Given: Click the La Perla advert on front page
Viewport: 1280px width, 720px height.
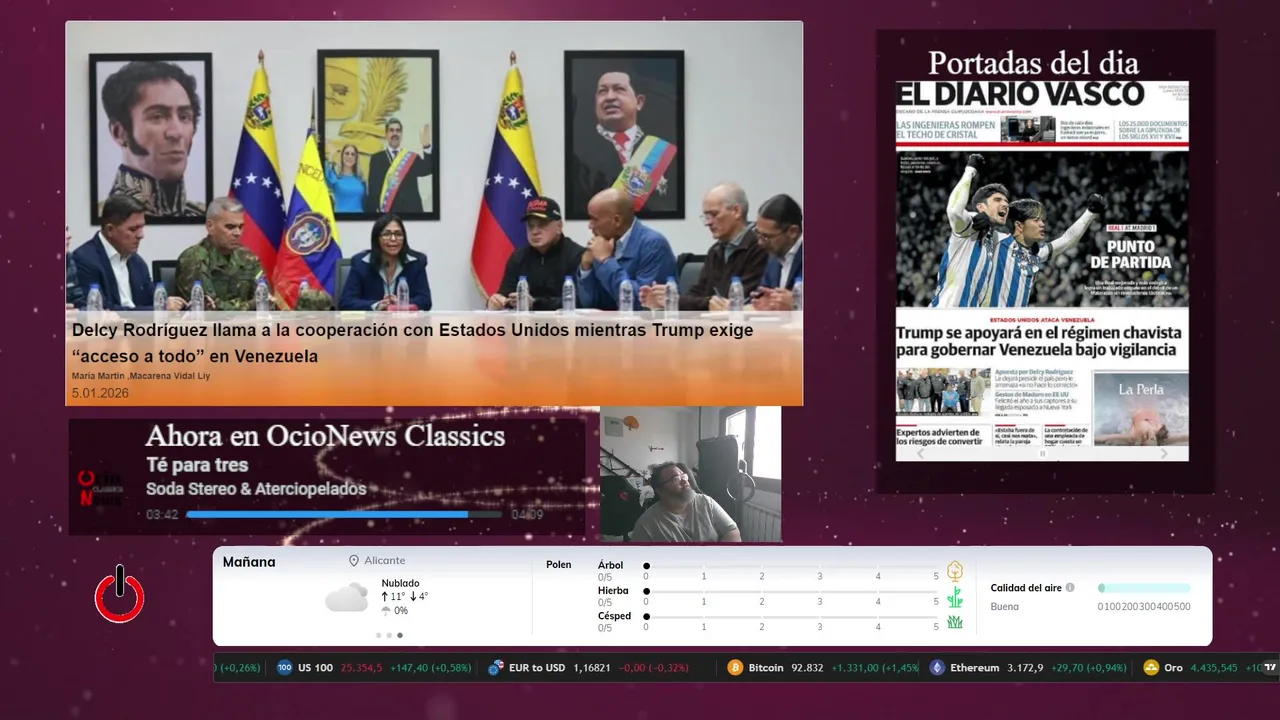Looking at the screenshot, I should (1141, 408).
